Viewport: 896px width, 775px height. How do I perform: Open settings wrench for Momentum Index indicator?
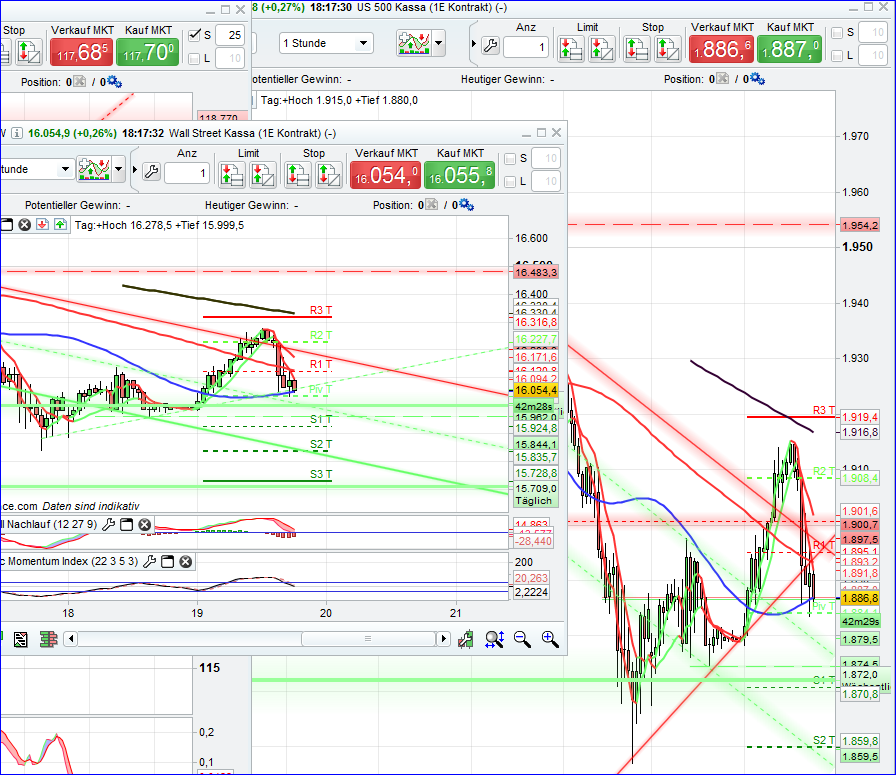150,562
